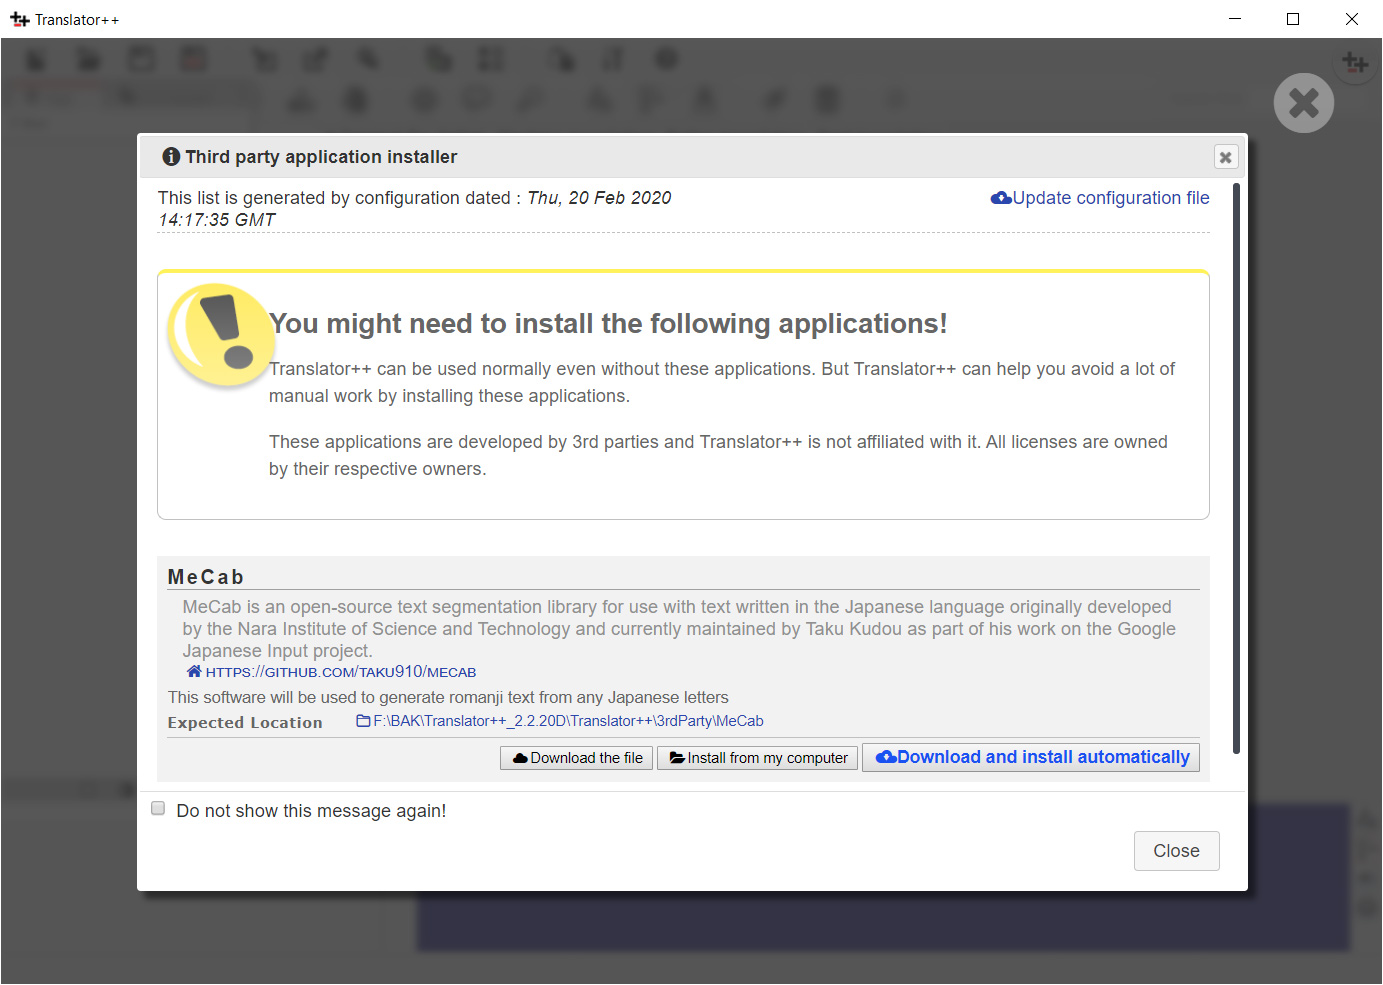Click the installer dialog's vertical scrollbar

click(1236, 468)
